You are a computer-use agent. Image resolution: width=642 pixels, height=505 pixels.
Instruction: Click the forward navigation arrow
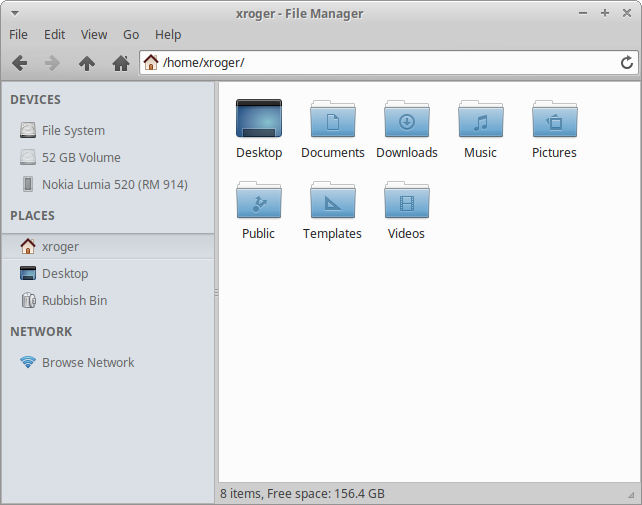click(53, 63)
